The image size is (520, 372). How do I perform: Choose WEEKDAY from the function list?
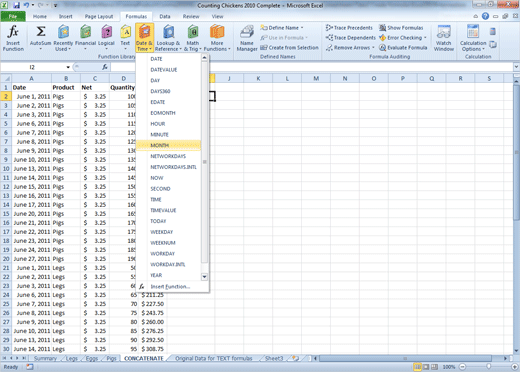[x=168, y=232]
